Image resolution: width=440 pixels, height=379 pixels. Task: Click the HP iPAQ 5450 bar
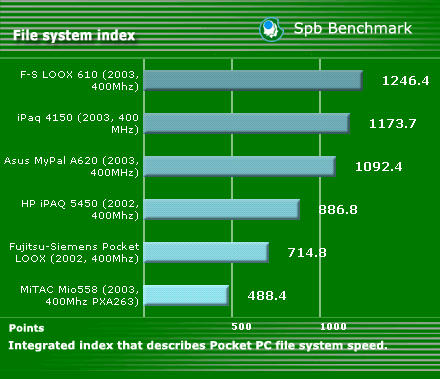(x=222, y=209)
